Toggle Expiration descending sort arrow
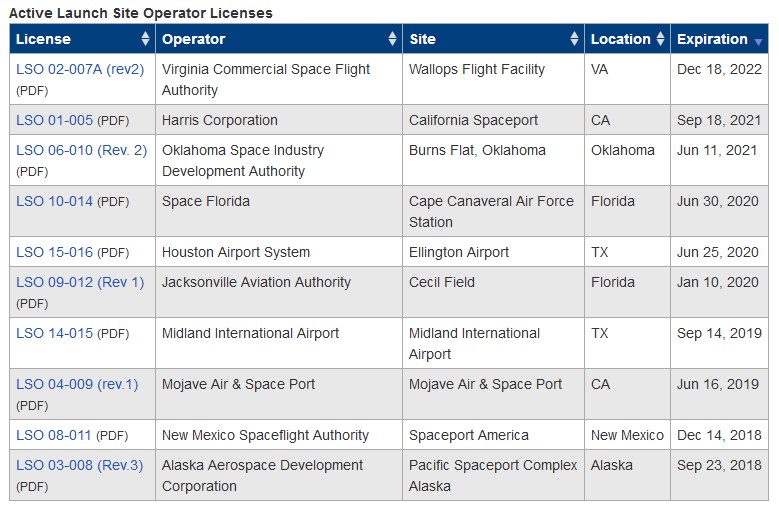Screen dimensions: 779x506 pos(758,42)
